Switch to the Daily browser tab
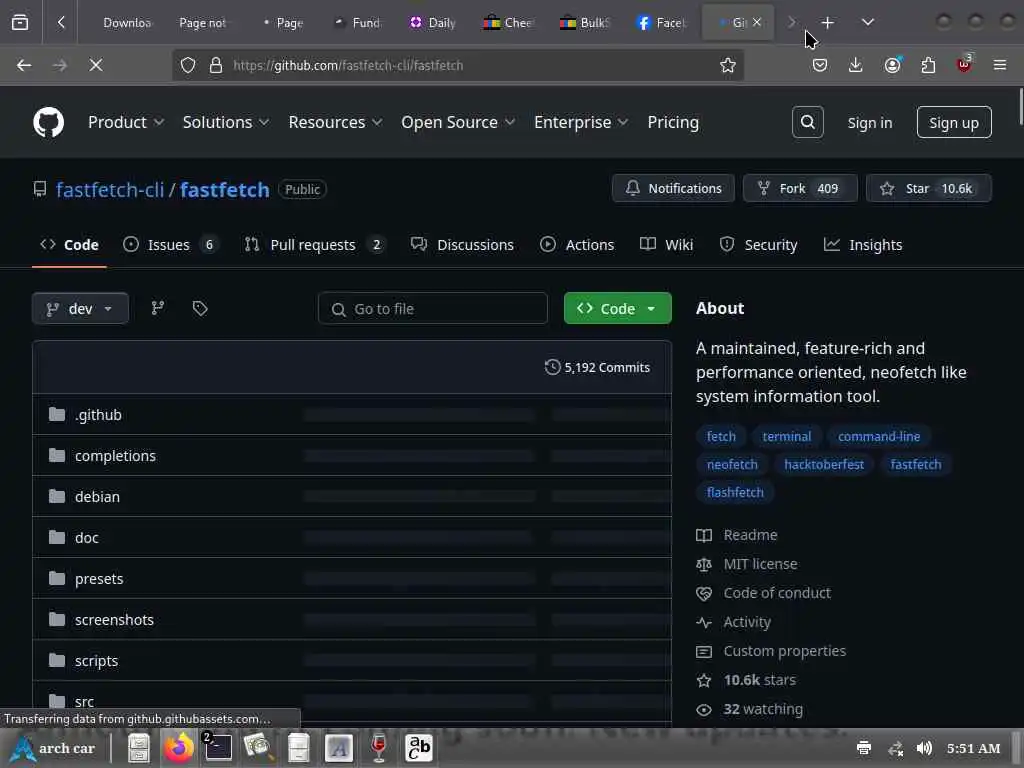The image size is (1024, 768). (432, 23)
